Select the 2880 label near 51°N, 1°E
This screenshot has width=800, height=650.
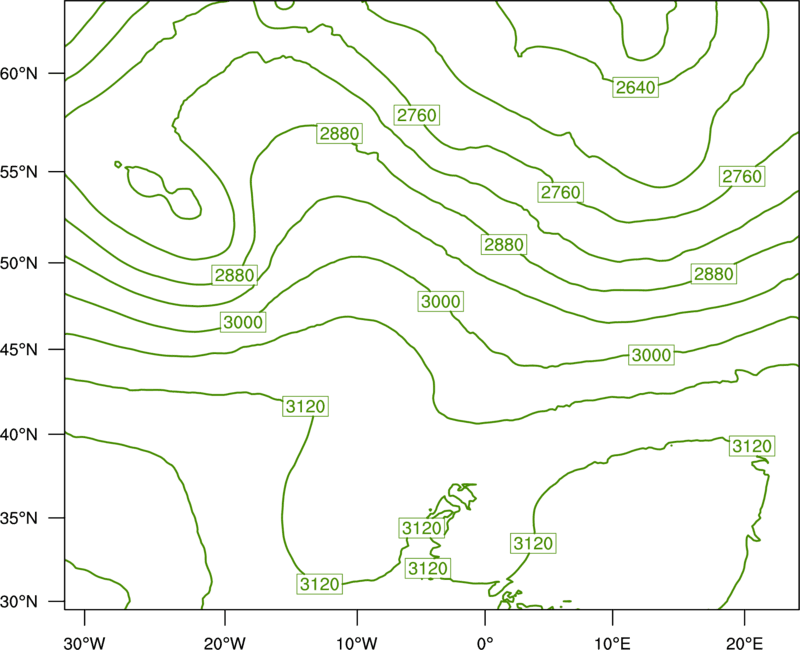[x=504, y=244]
